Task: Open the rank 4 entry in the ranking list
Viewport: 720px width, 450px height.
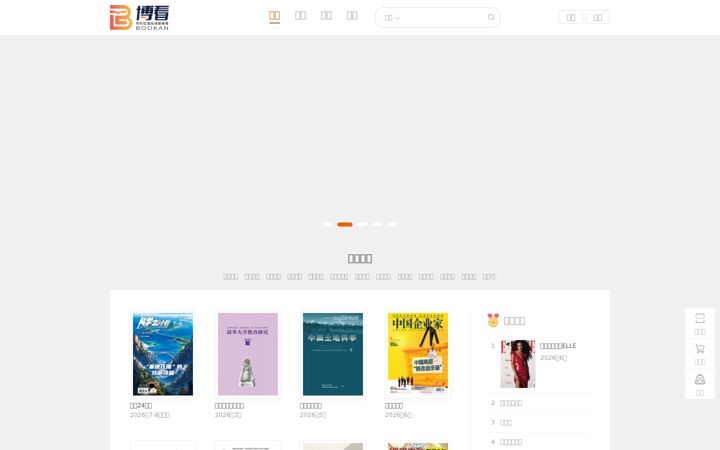Action: point(511,442)
